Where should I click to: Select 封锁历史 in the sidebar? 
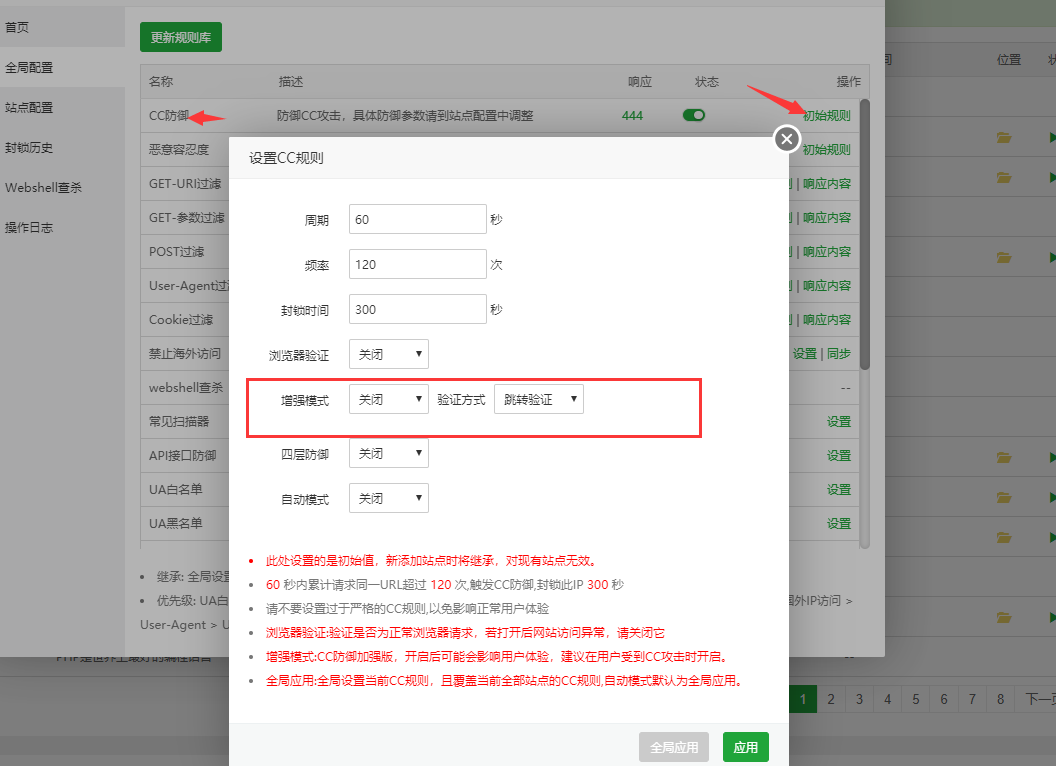[x=29, y=147]
